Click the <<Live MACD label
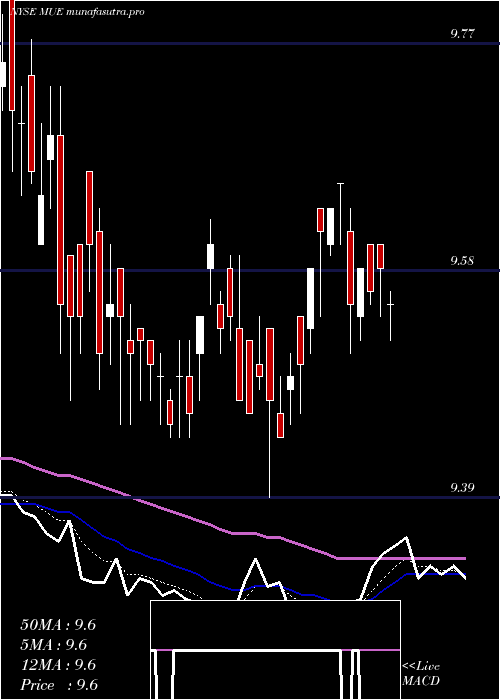The width and height of the screenshot is (500, 700). (x=421, y=674)
